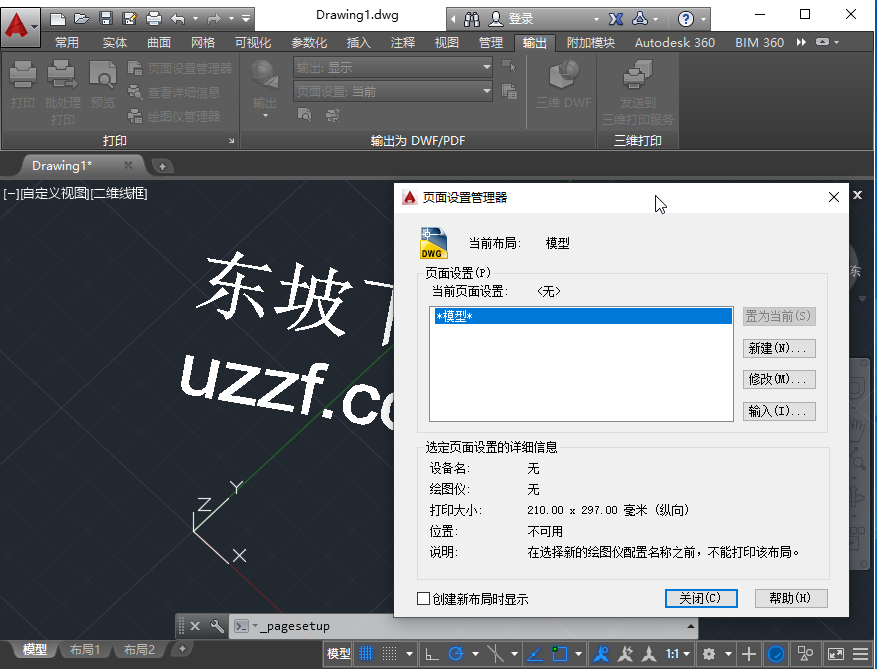Click the workspace switching gear icon
Image resolution: width=877 pixels, height=669 pixels.
coord(709,653)
